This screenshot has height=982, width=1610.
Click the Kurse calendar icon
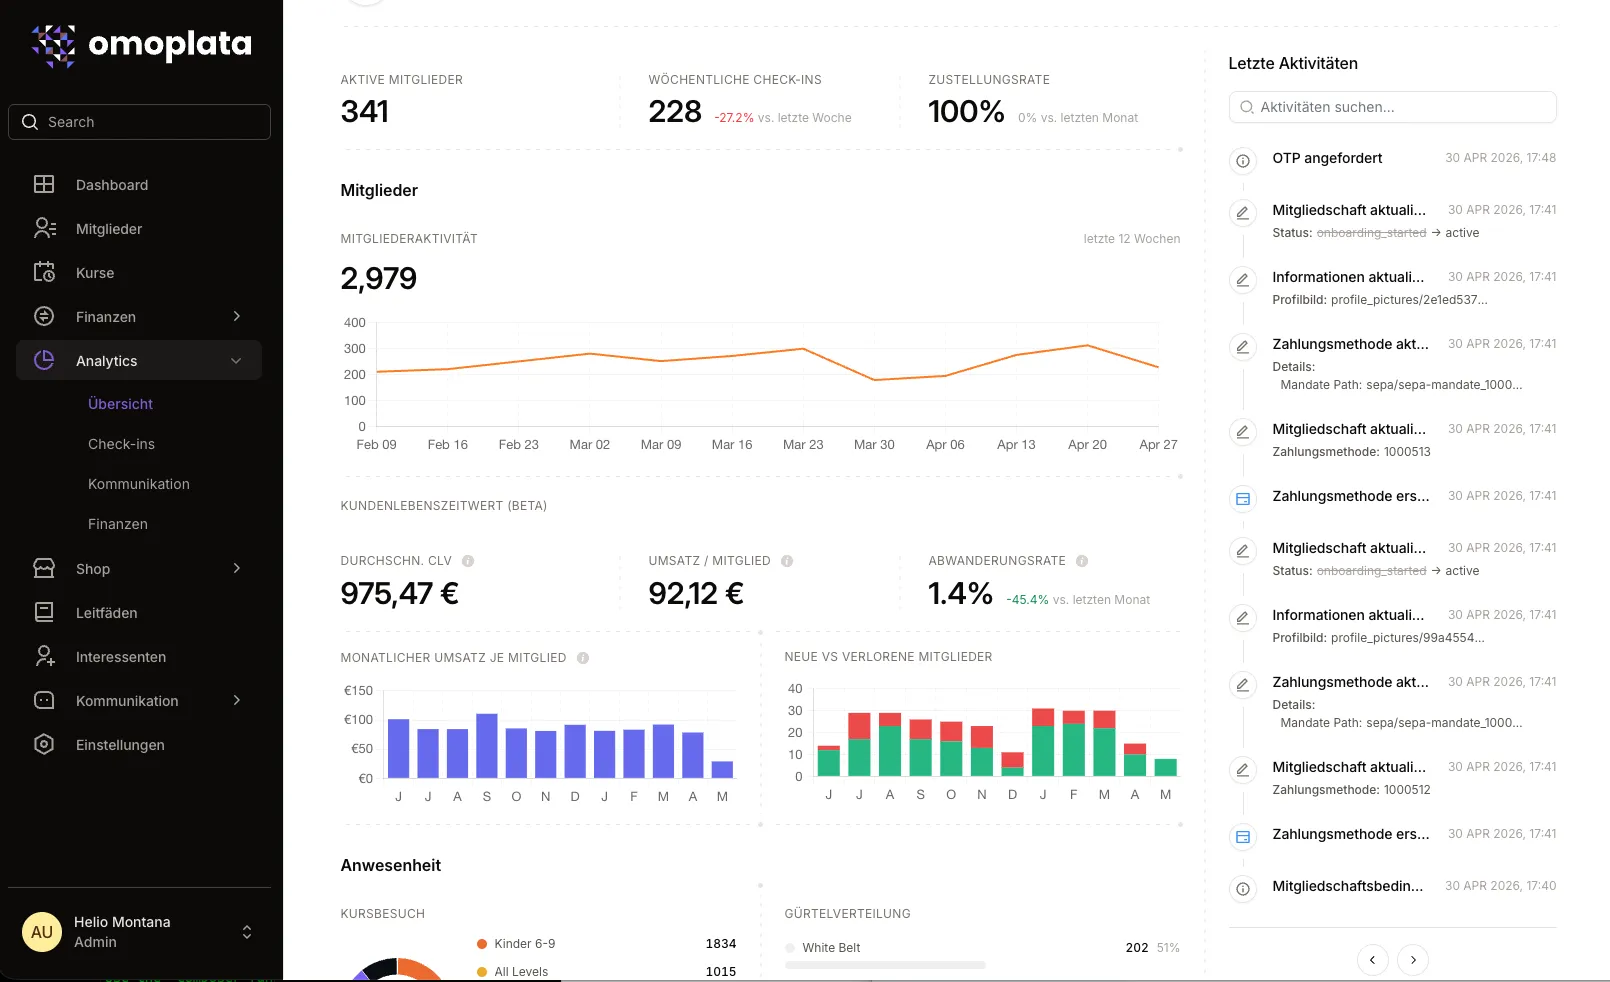click(44, 273)
